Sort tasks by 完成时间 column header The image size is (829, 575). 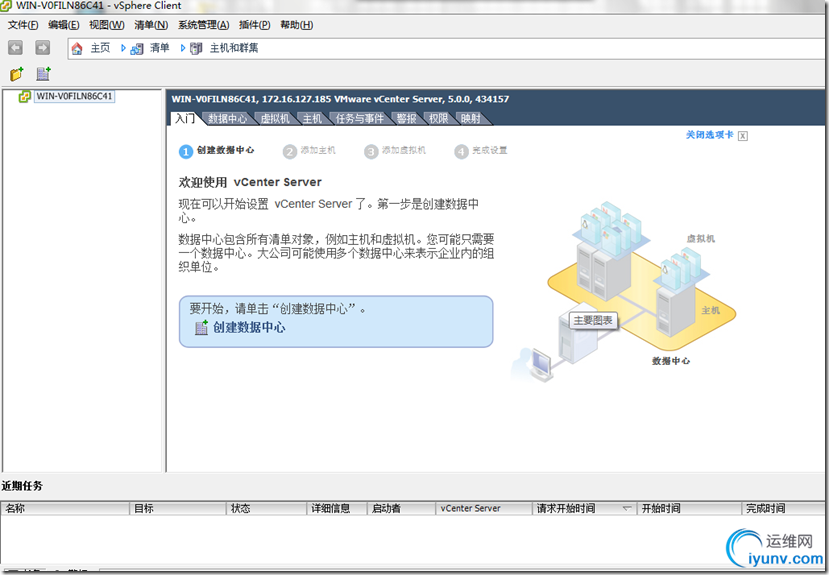tap(785, 508)
